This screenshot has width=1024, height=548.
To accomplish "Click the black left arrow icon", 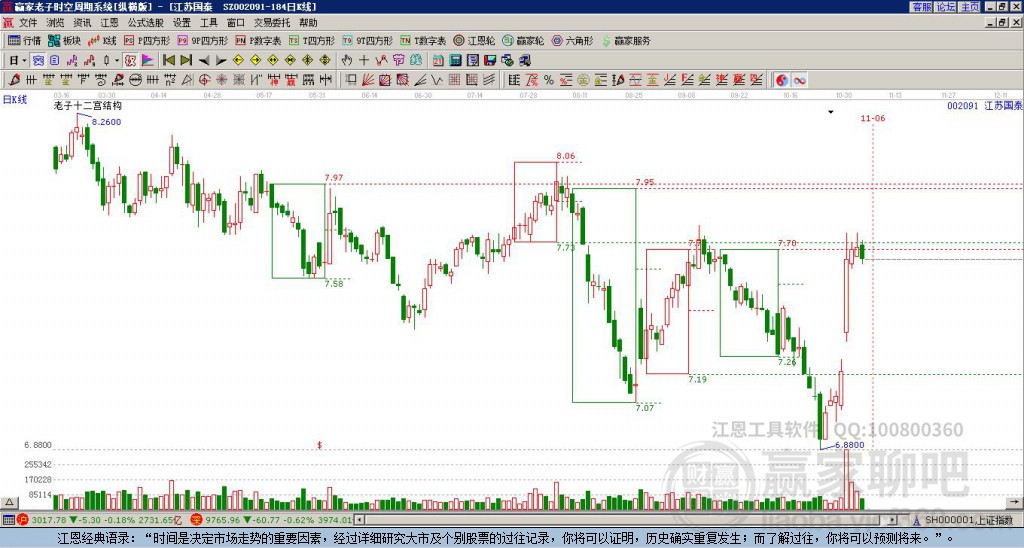I will click(x=204, y=61).
